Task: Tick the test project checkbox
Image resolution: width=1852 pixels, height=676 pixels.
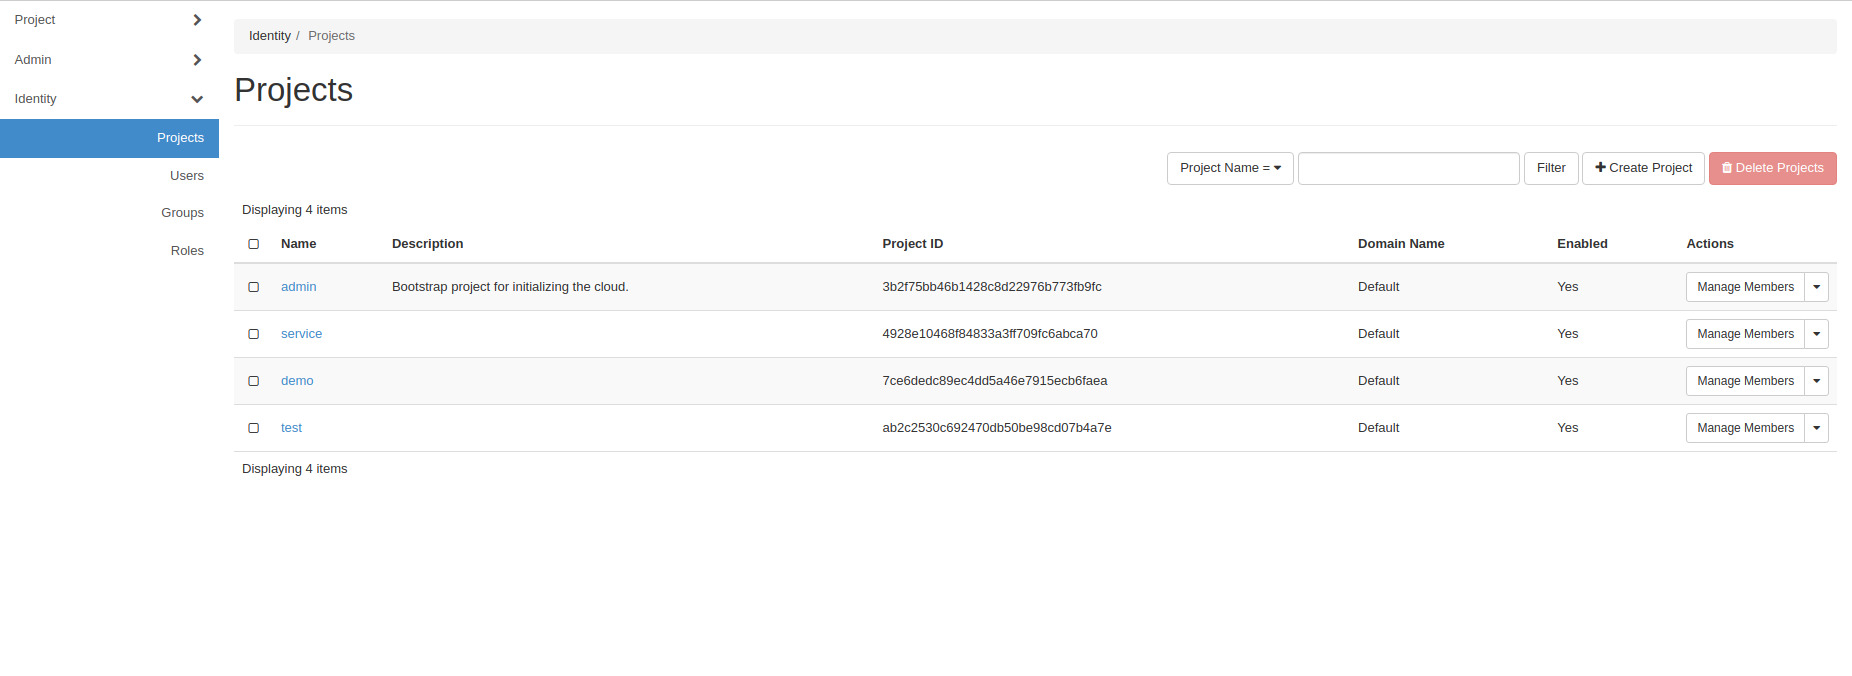Action: point(254,428)
